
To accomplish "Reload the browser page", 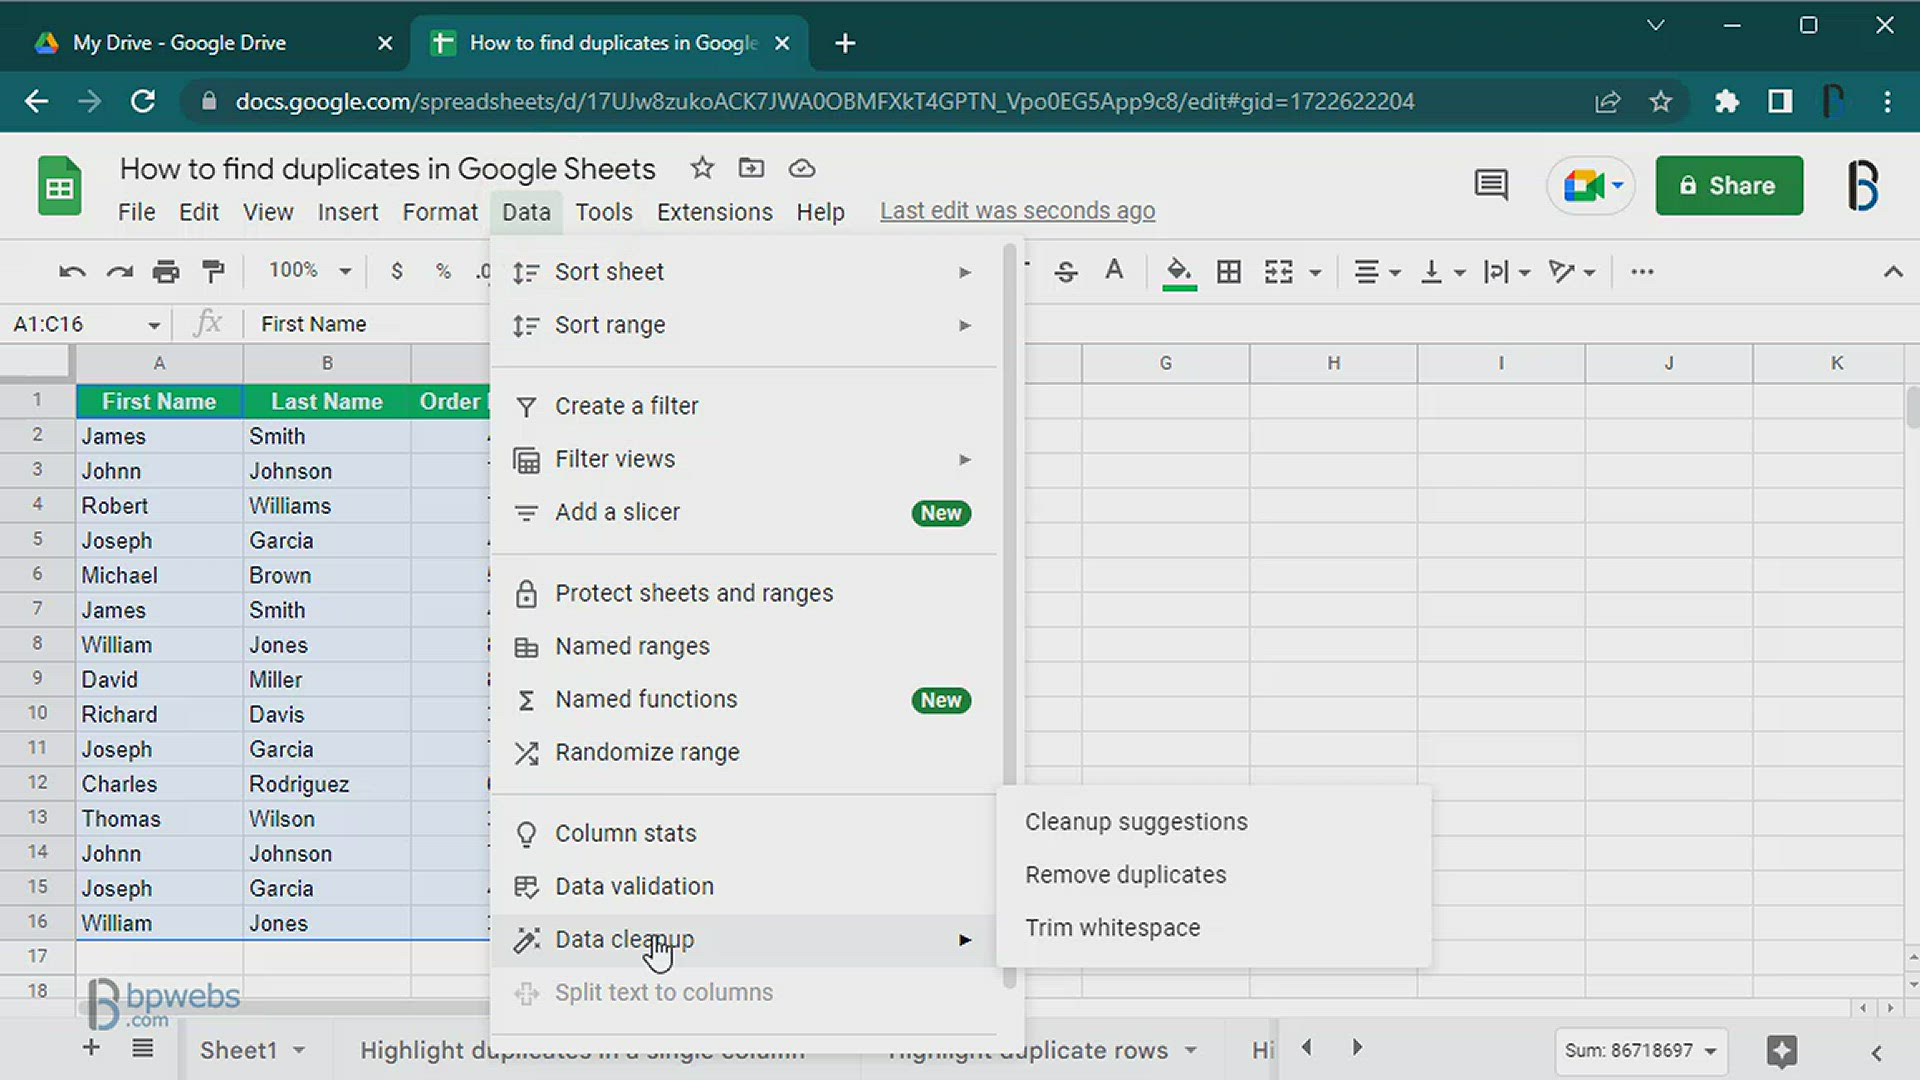I will (143, 101).
